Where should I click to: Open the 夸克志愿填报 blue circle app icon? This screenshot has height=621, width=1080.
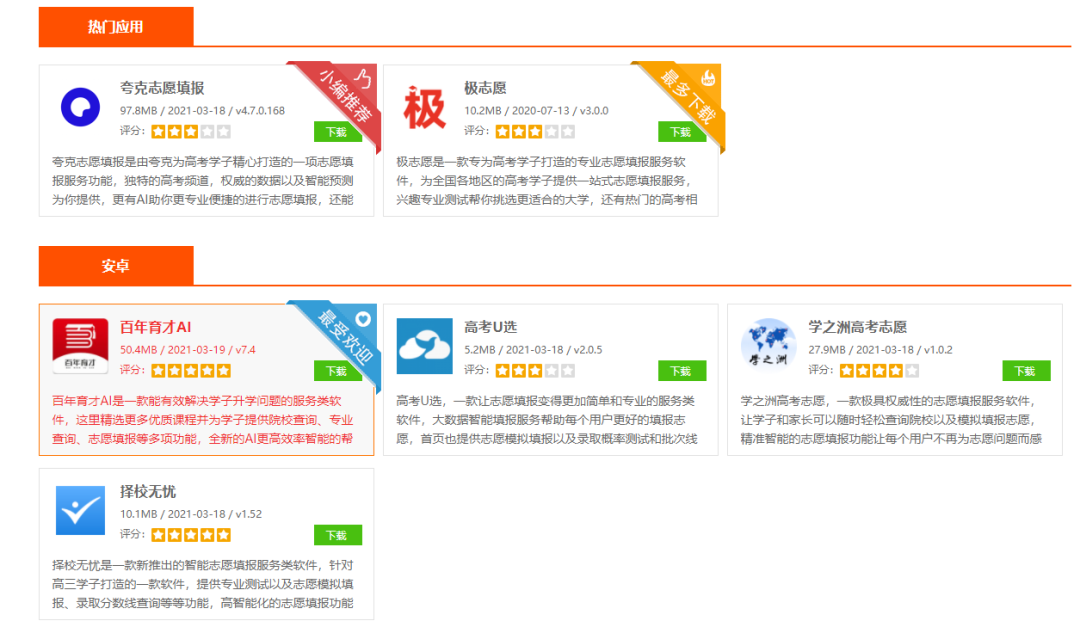[x=80, y=107]
